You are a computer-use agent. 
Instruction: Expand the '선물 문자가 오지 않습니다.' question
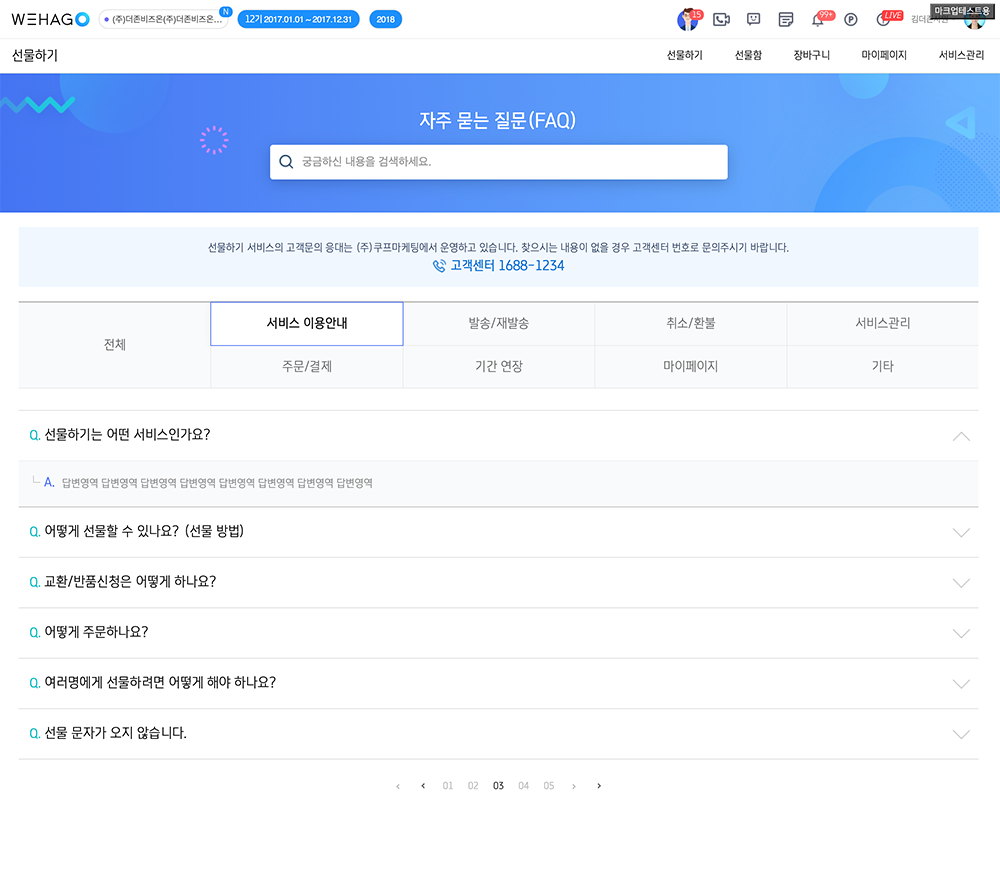(961, 734)
